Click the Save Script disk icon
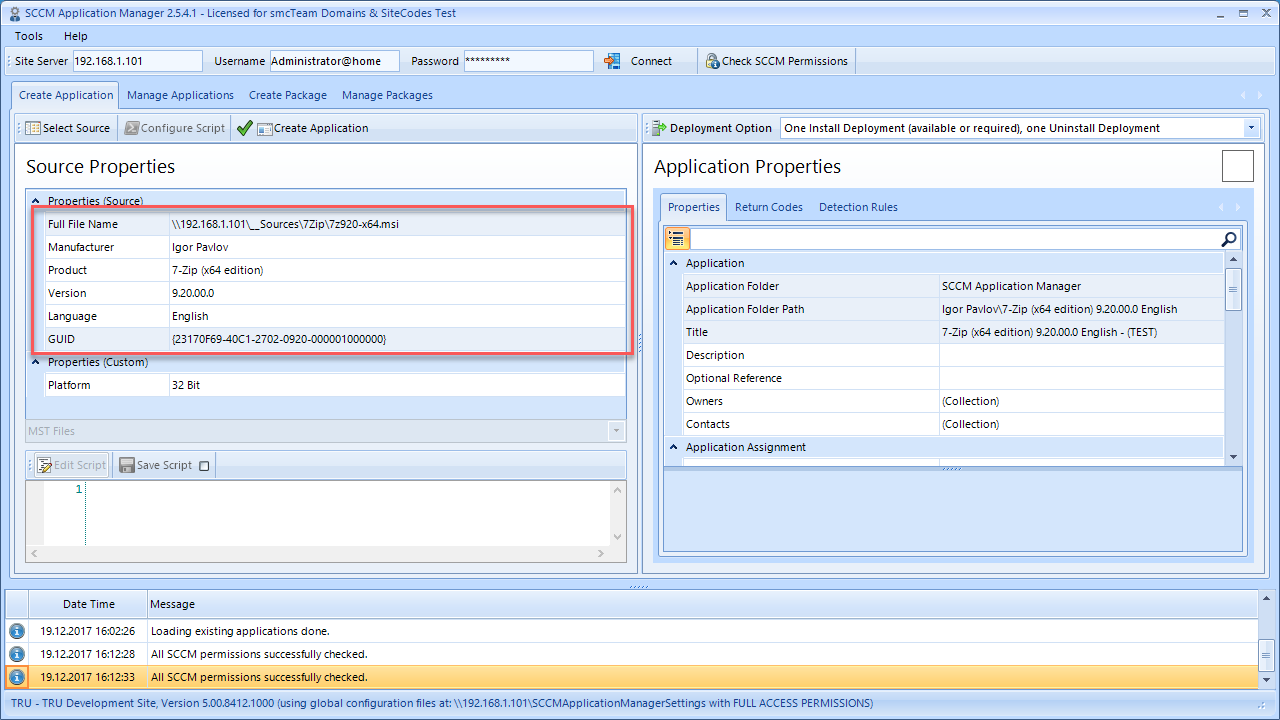Screen dimensions: 1280x720 click(127, 465)
